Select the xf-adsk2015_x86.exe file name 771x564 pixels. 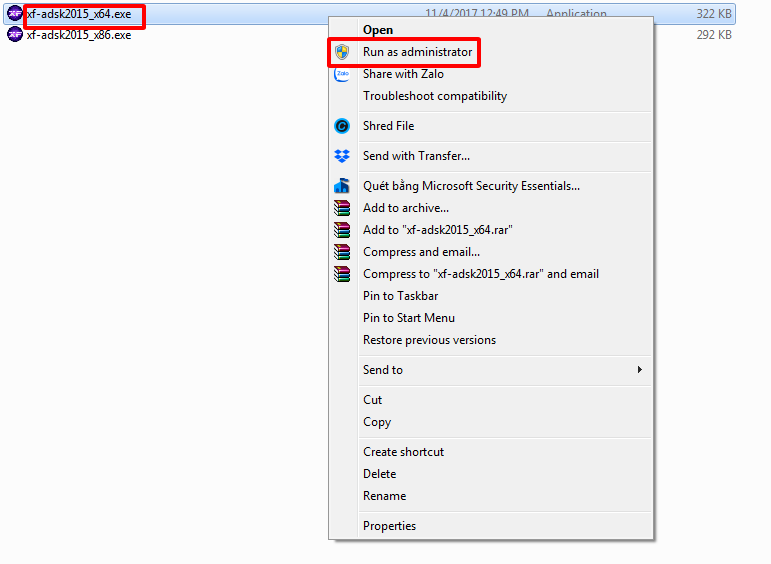pos(78,34)
